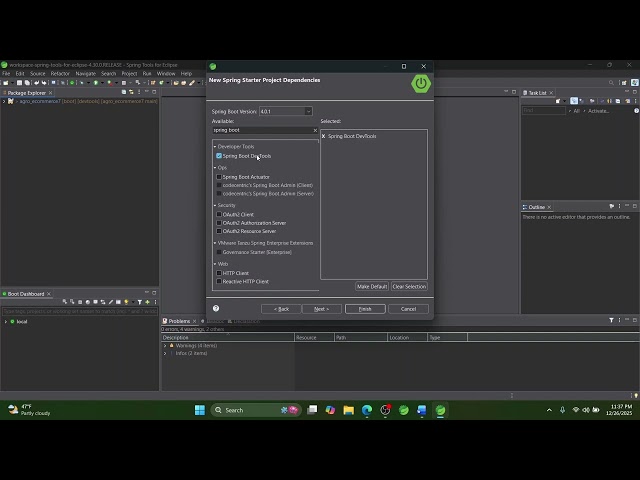Click the main toolbar search magnifier
640x480 pixels.
tap(611, 83)
